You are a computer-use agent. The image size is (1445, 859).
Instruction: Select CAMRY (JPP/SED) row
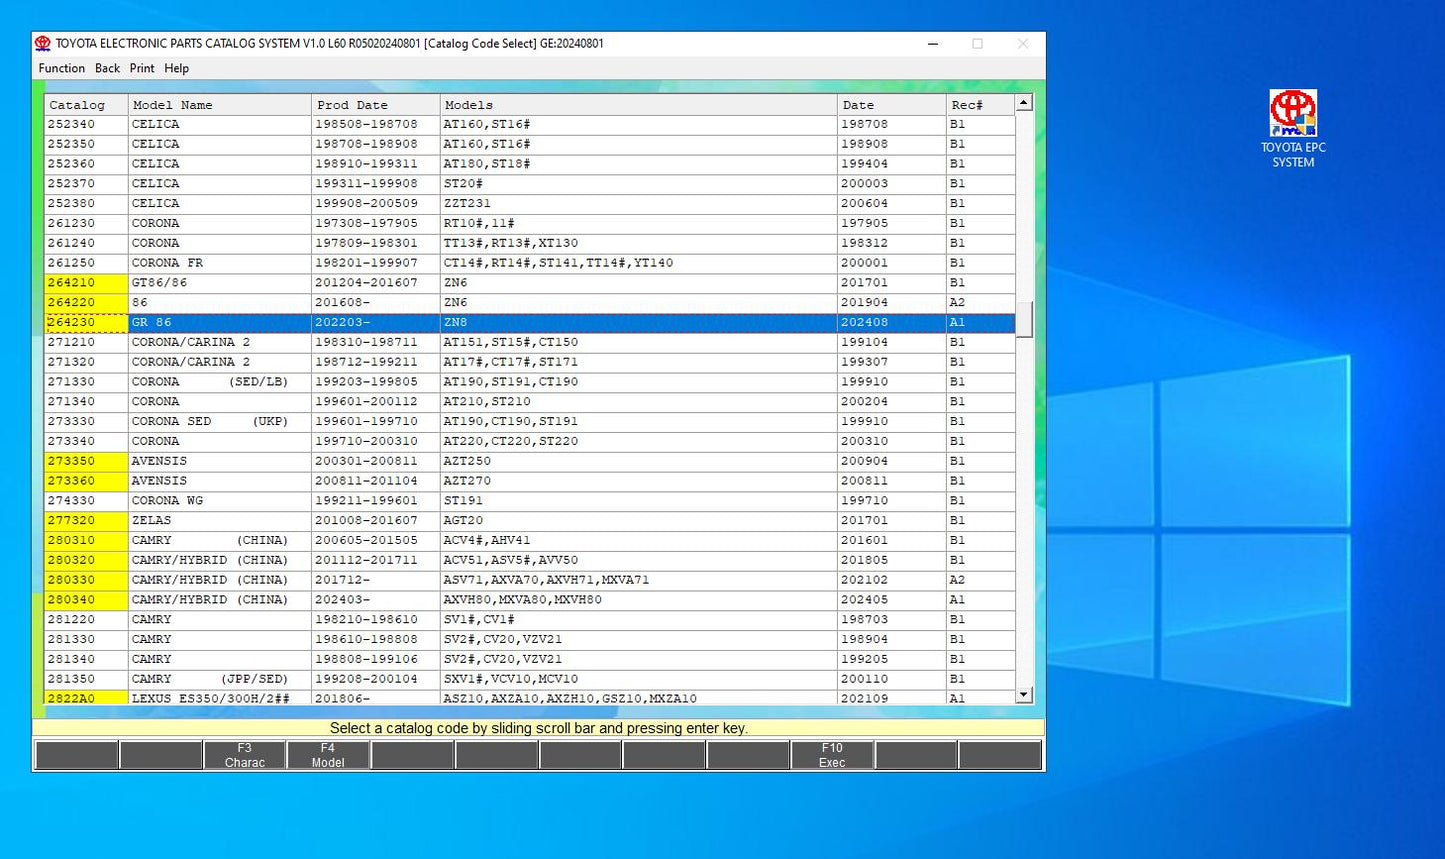pos(530,679)
